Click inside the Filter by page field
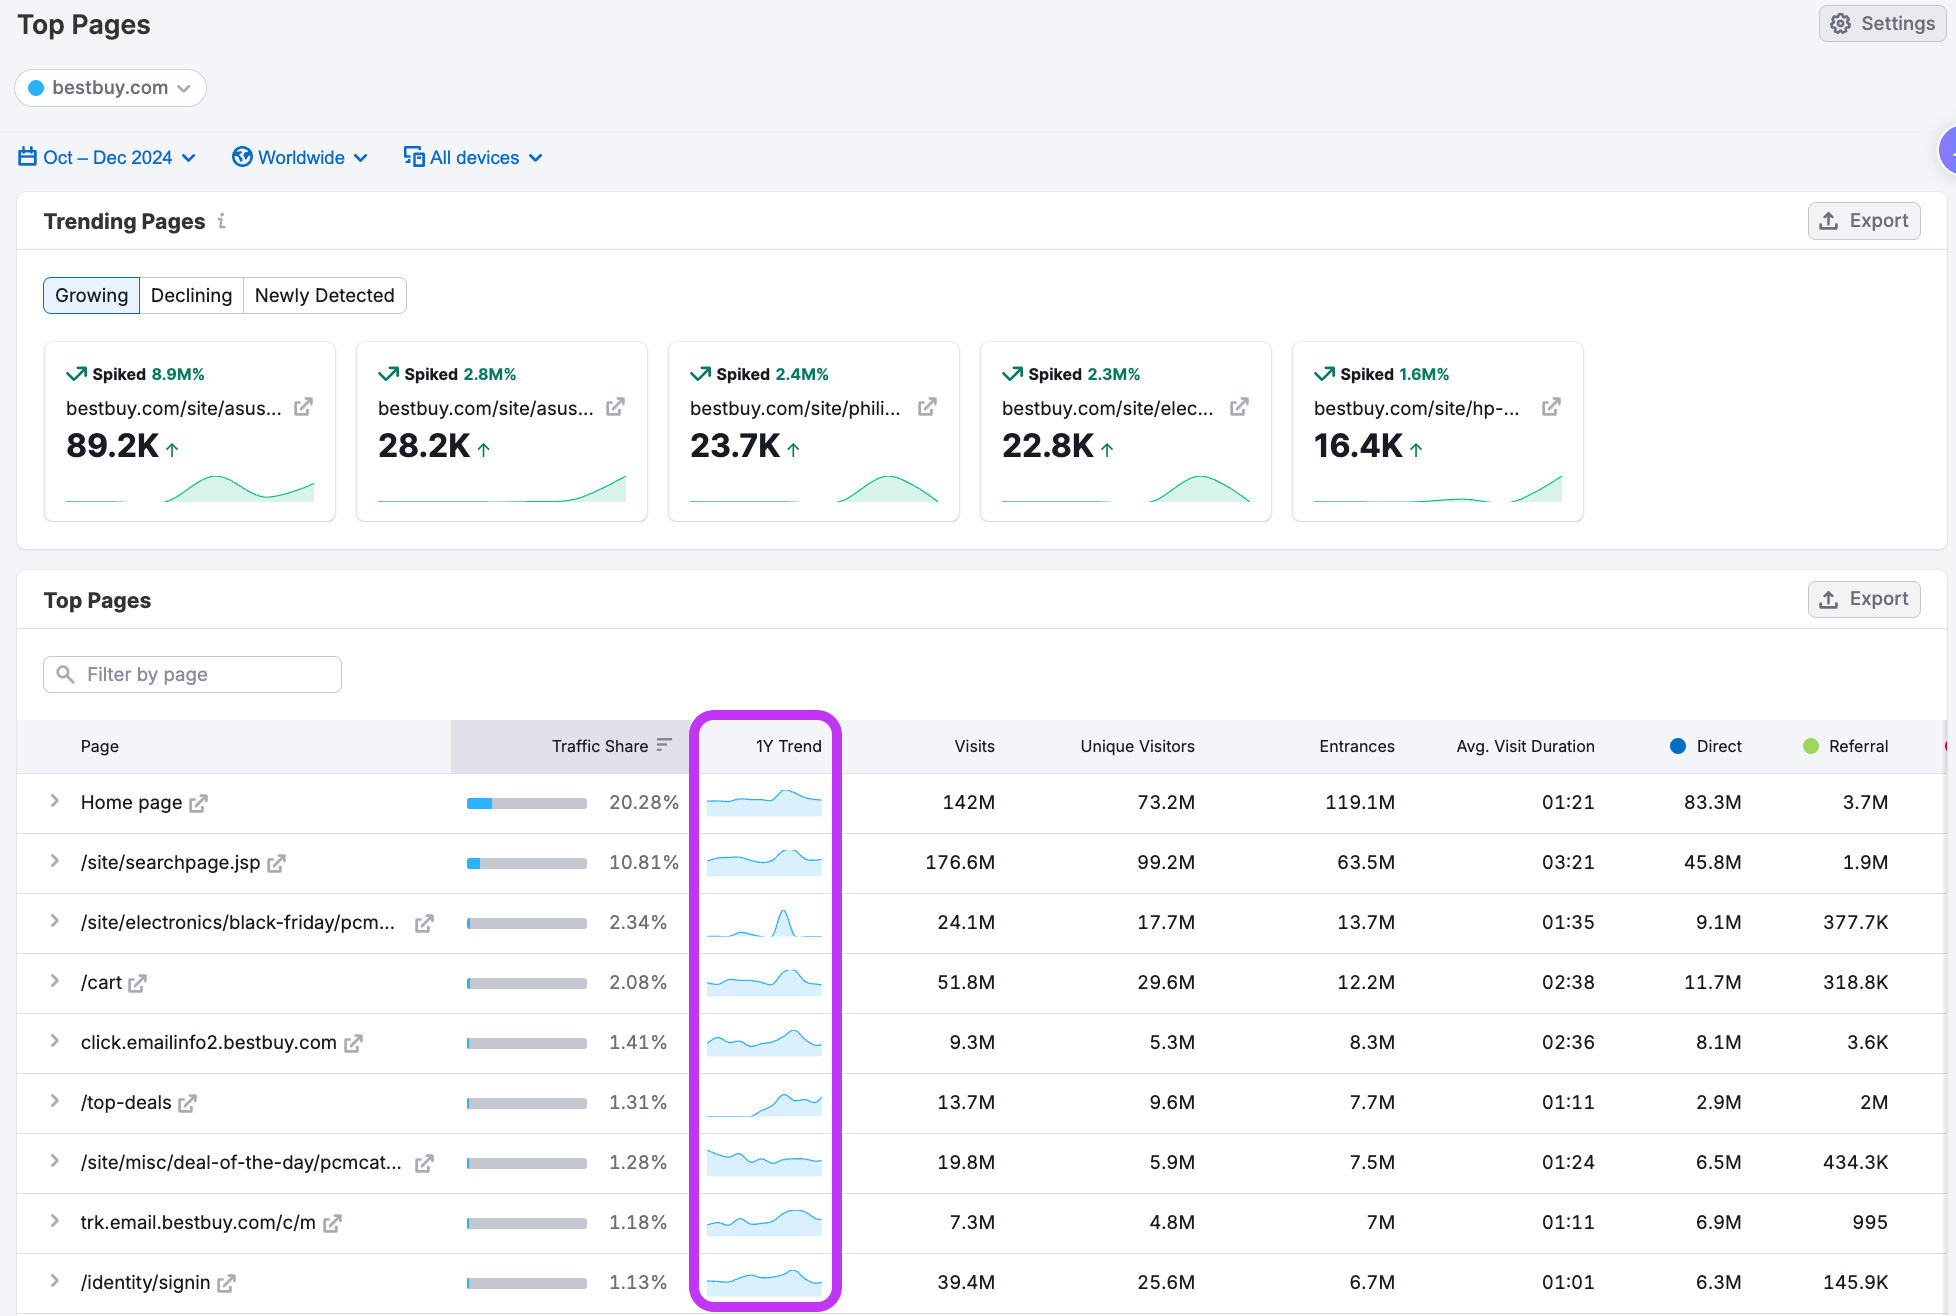 pyautogui.click(x=200, y=674)
